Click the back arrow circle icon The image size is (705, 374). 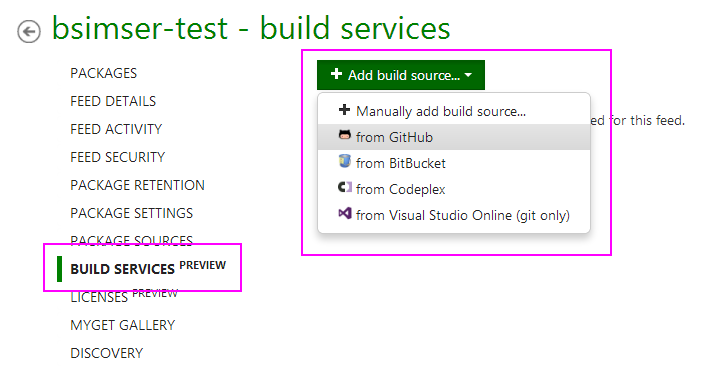(29, 32)
